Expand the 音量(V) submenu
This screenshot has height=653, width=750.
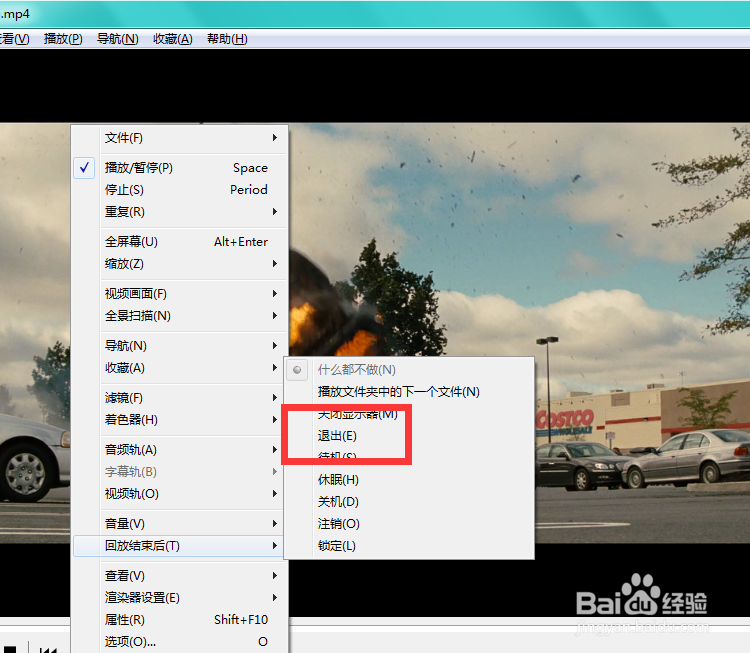click(x=180, y=524)
